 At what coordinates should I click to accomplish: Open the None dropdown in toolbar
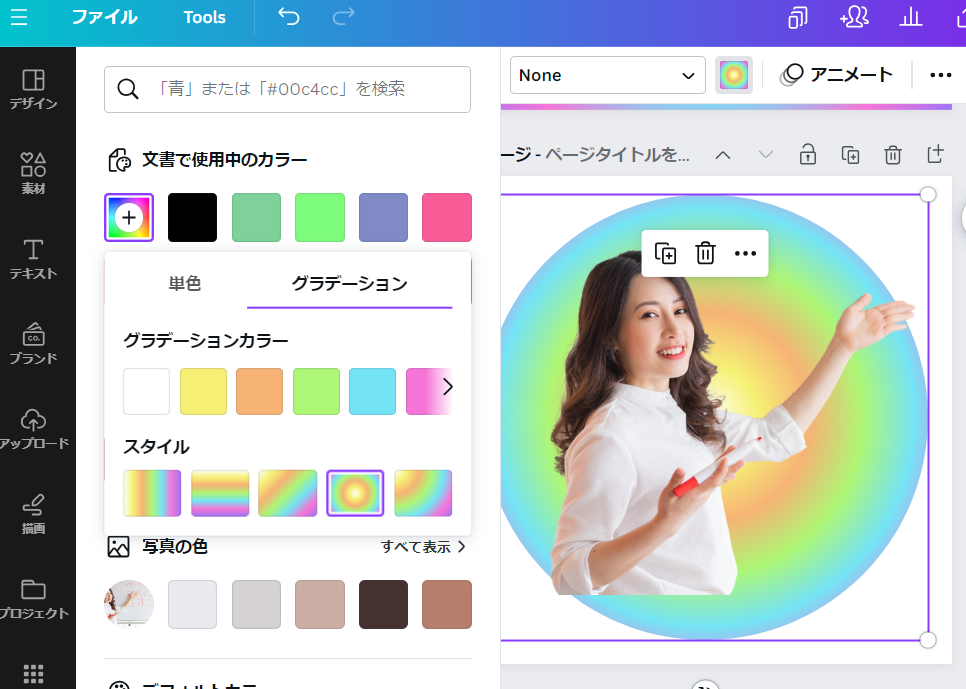(x=607, y=75)
